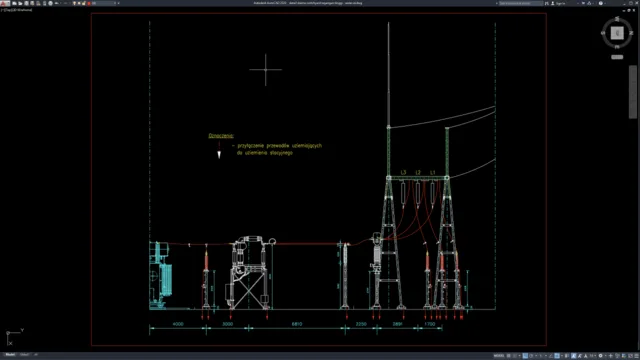Image resolution: width=640 pixels, height=360 pixels.
Task: Select the cyan transformer on the left of the drawing
Action: pyautogui.click(x=161, y=276)
